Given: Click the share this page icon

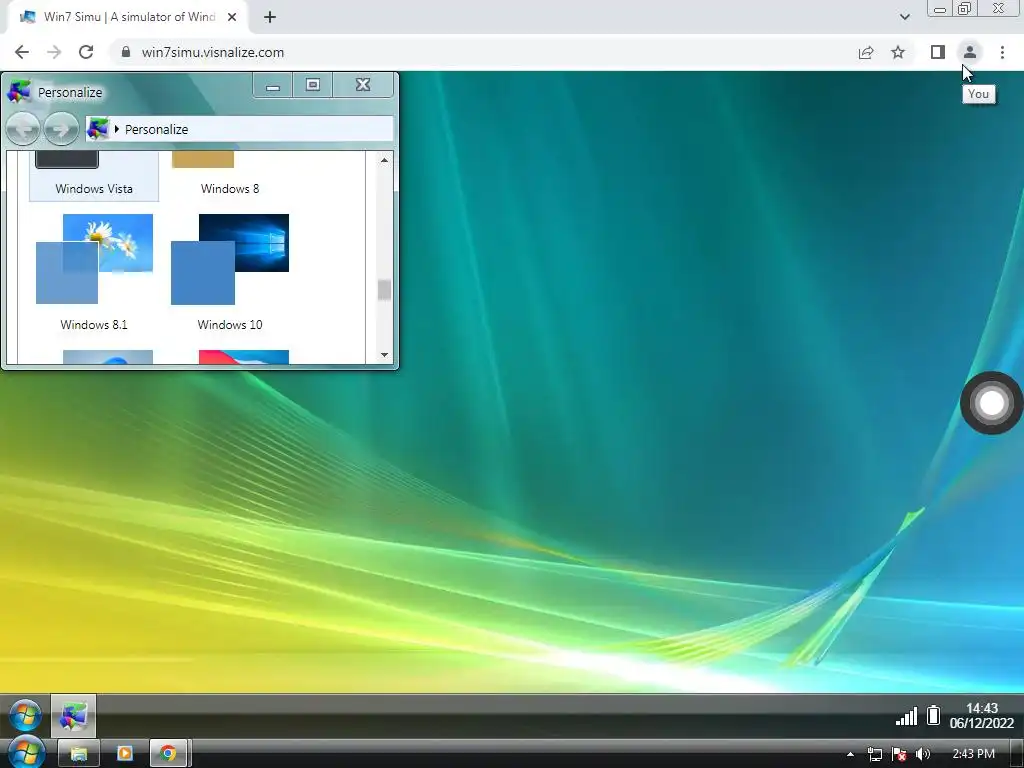Looking at the screenshot, I should point(866,52).
